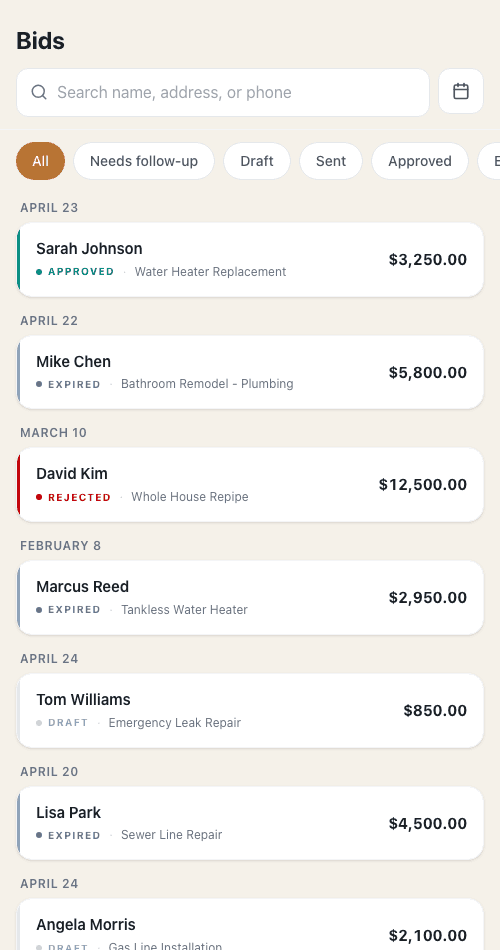Screen dimensions: 500x950
Task: Focus the search name, address, or phone field
Action: pyautogui.click(x=222, y=92)
